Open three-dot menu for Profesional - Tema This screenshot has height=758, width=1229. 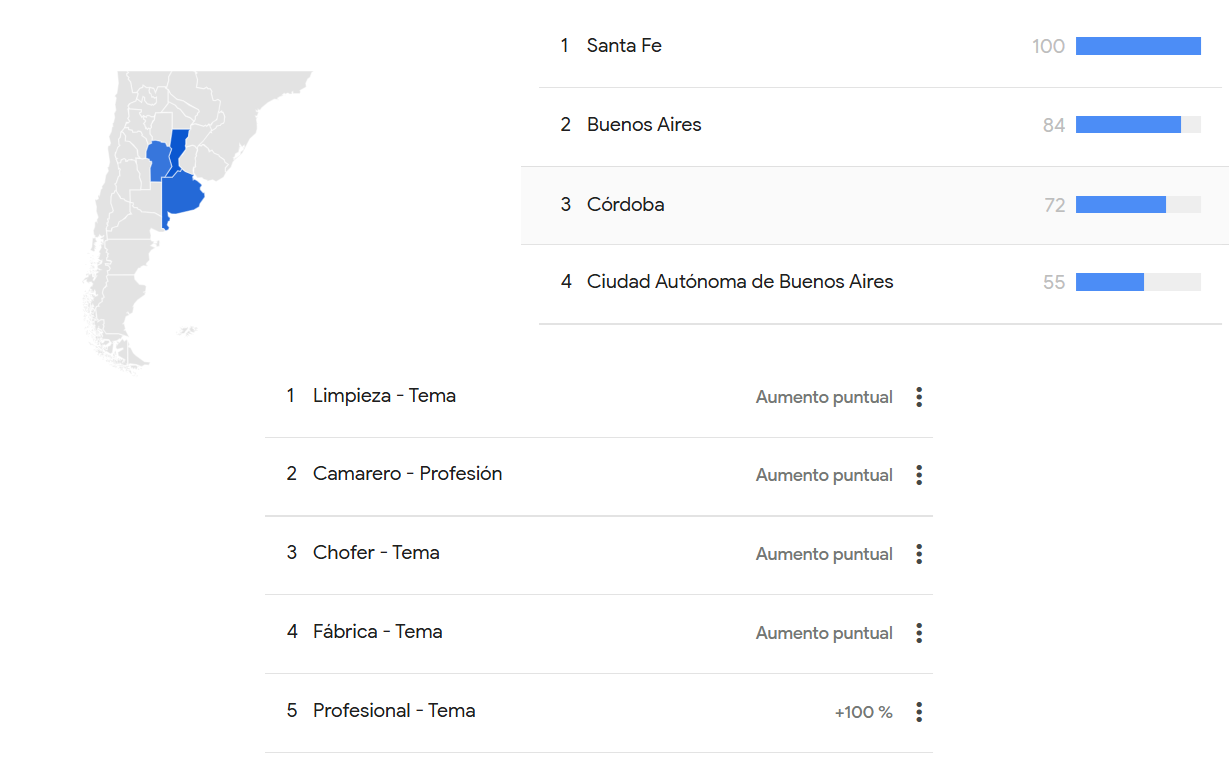919,712
